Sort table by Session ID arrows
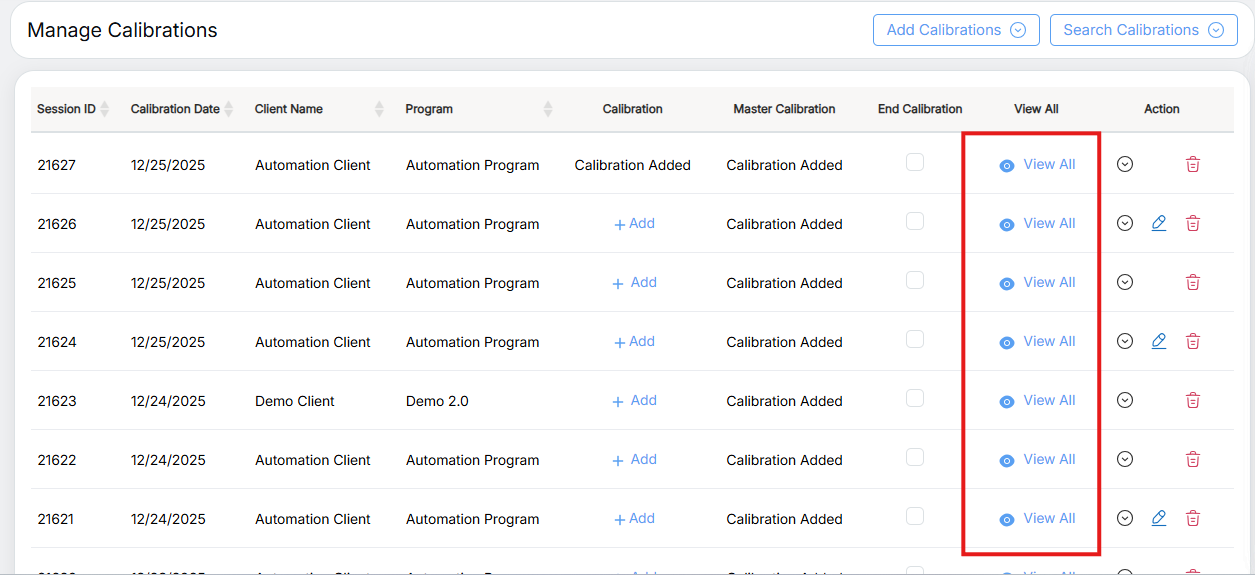This screenshot has height=575, width=1255. 105,109
